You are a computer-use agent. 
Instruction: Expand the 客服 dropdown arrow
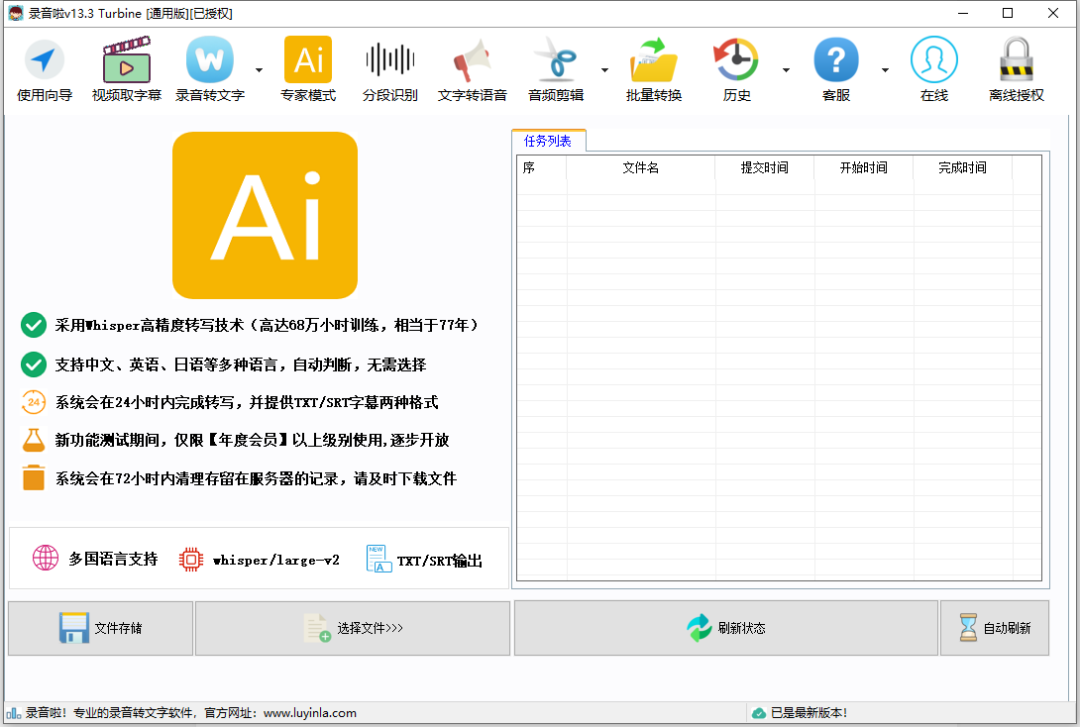click(x=885, y=70)
